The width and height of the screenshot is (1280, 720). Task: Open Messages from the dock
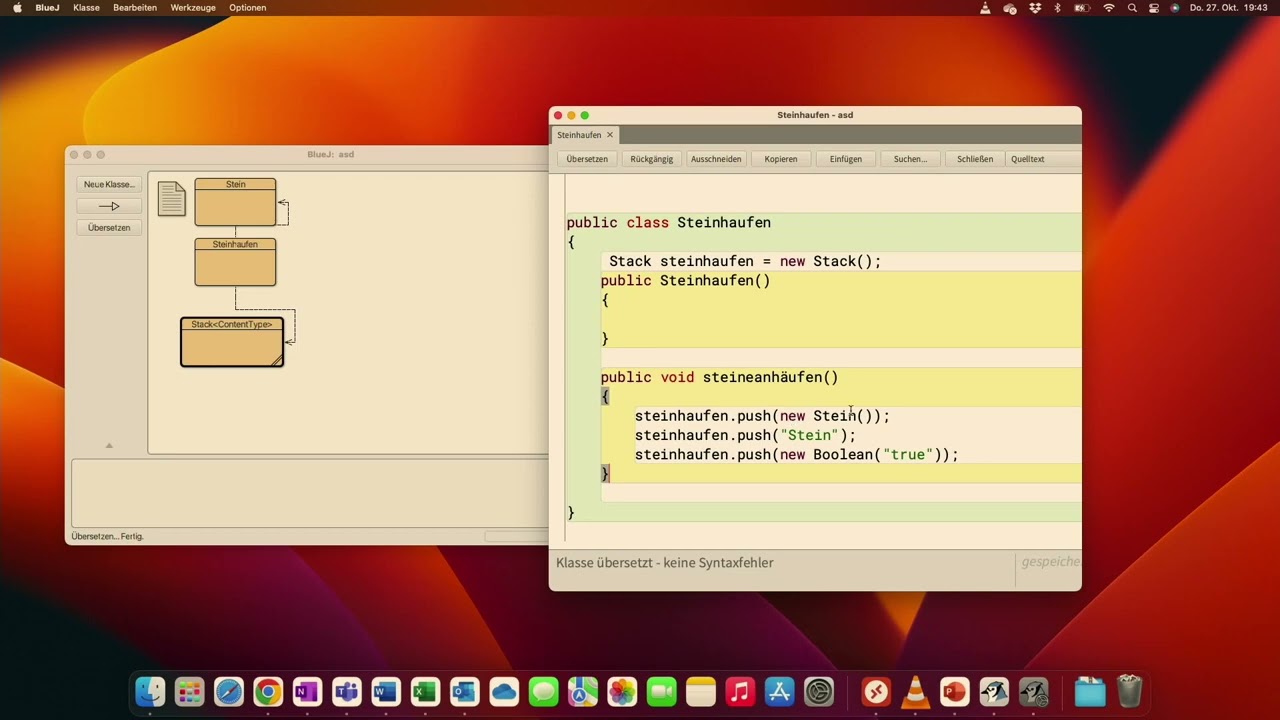[x=543, y=691]
